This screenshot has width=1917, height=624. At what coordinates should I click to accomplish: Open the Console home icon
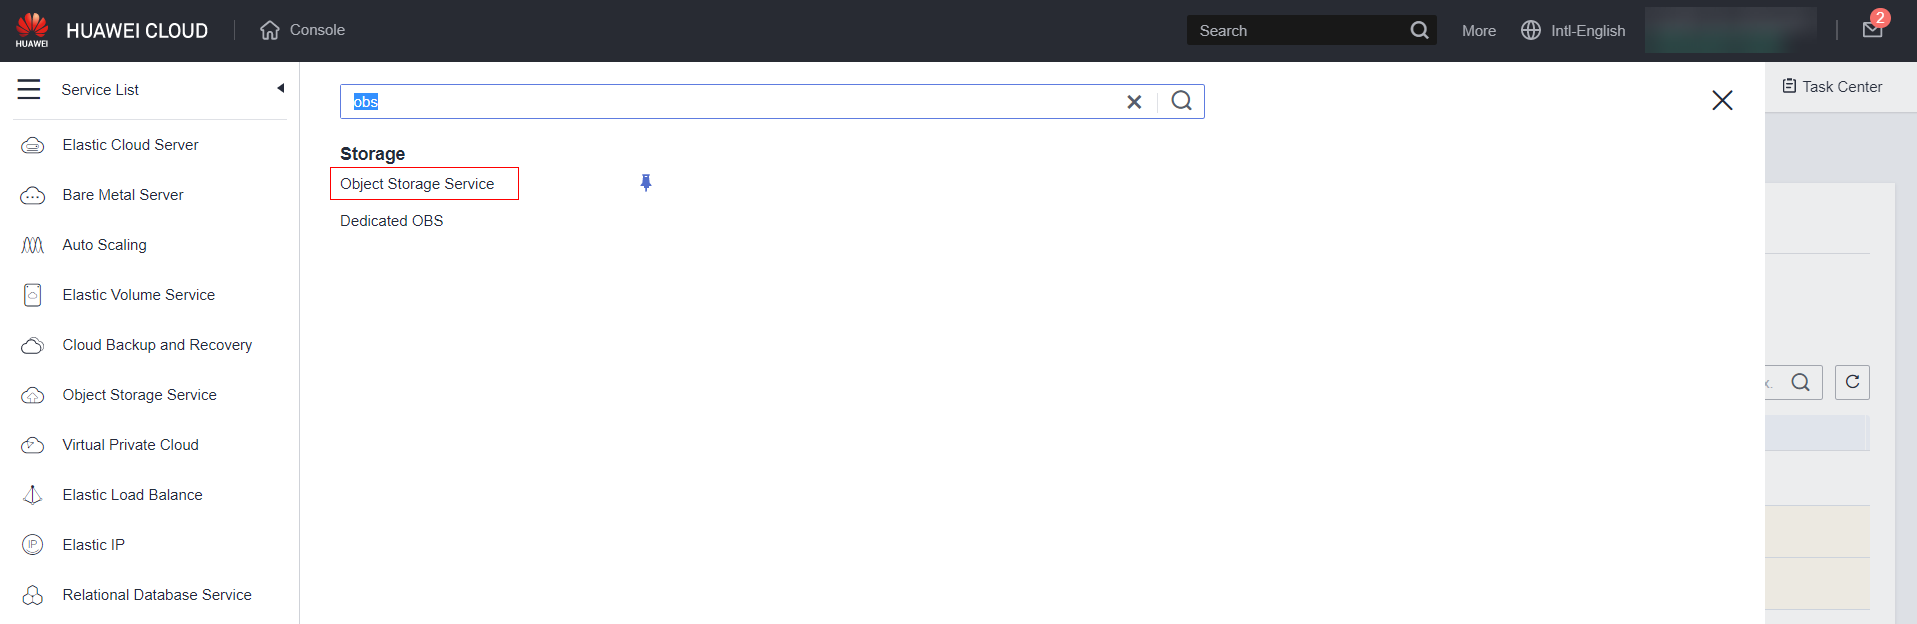pos(270,30)
